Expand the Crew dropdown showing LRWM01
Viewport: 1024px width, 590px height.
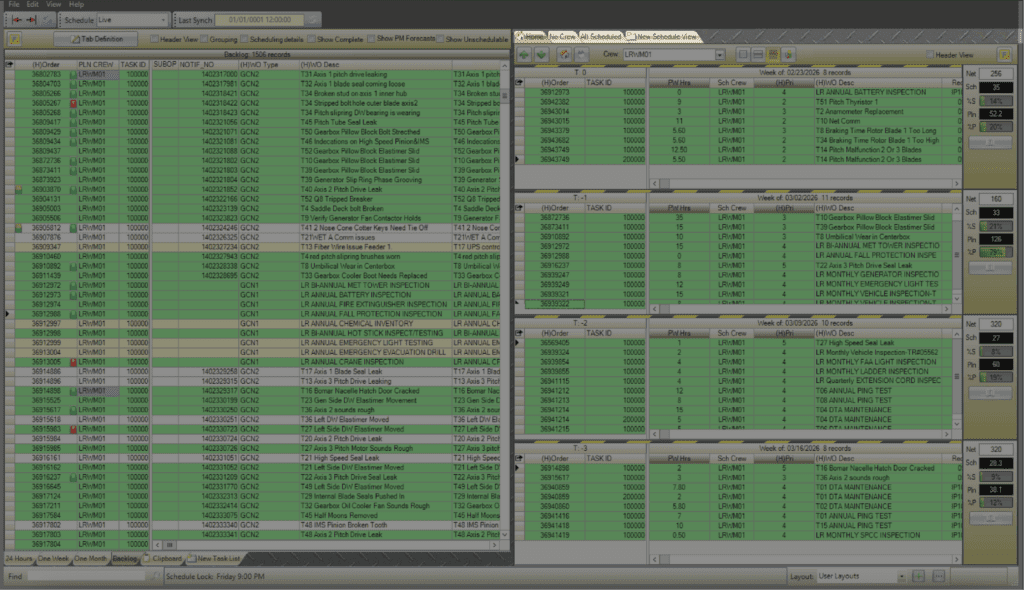[x=721, y=53]
